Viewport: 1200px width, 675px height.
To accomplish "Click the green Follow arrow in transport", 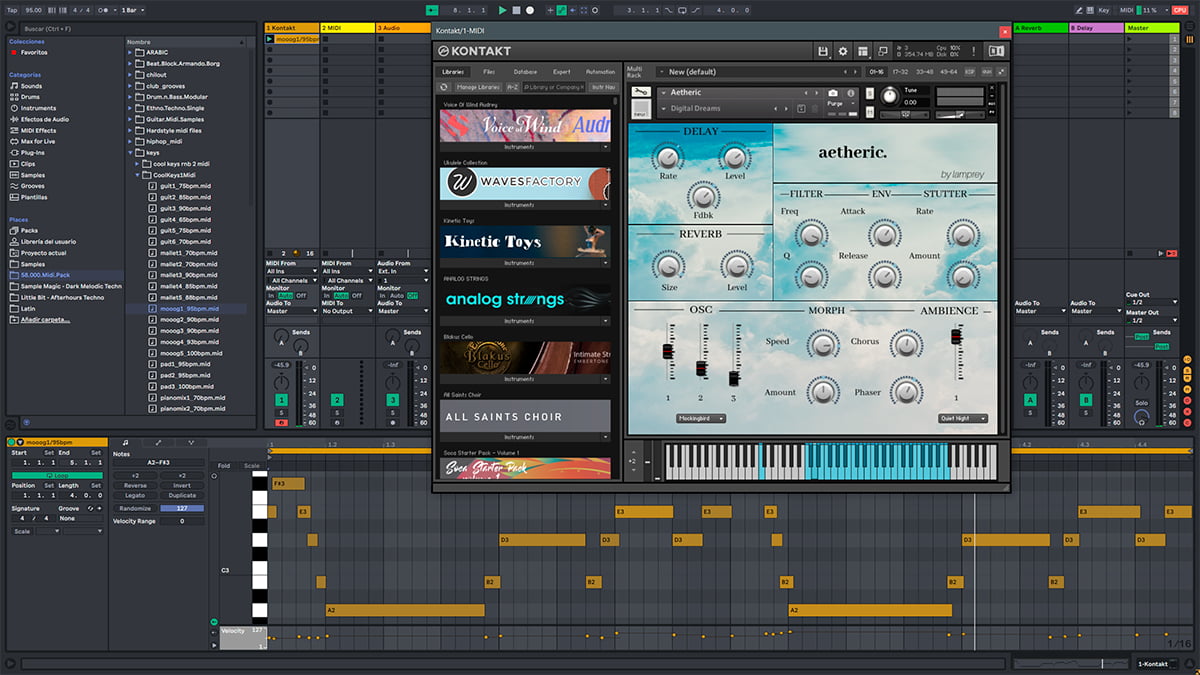I will click(432, 10).
